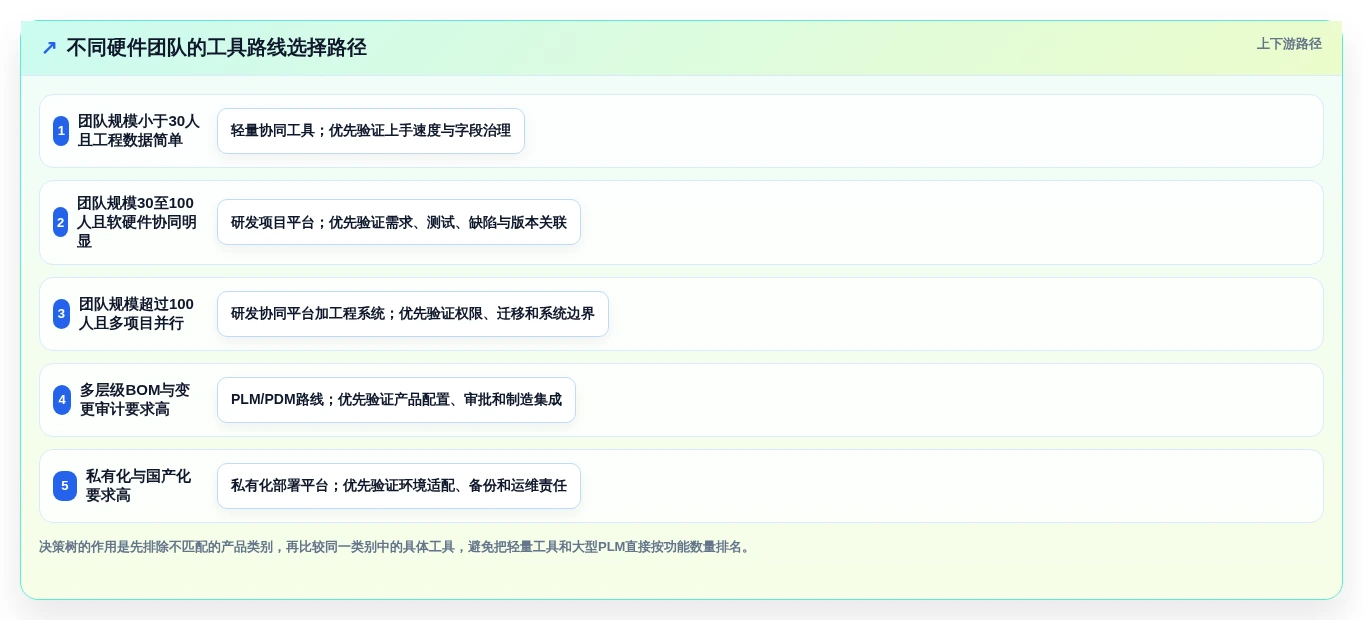Click the condition 团队规模小于30人且工程数据简单
This screenshot has width=1363, height=620.
(x=139, y=131)
